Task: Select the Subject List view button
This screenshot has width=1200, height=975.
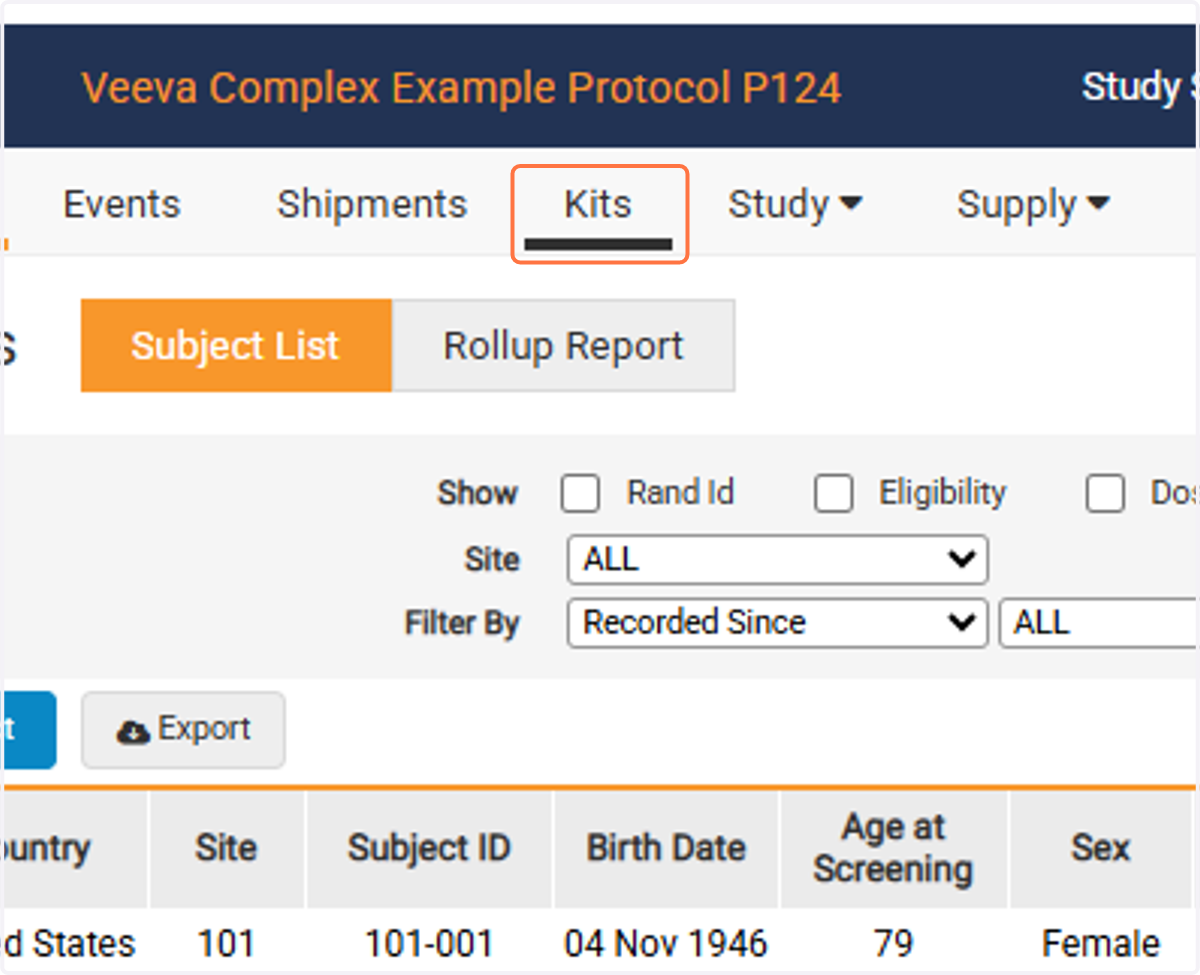Action: (236, 345)
